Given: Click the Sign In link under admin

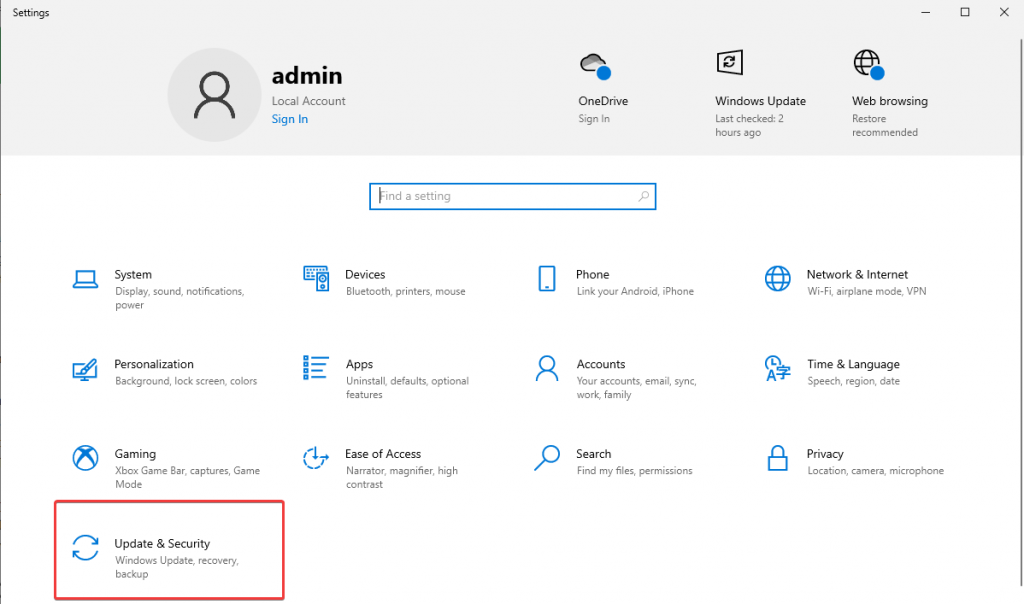Looking at the screenshot, I should pos(289,119).
